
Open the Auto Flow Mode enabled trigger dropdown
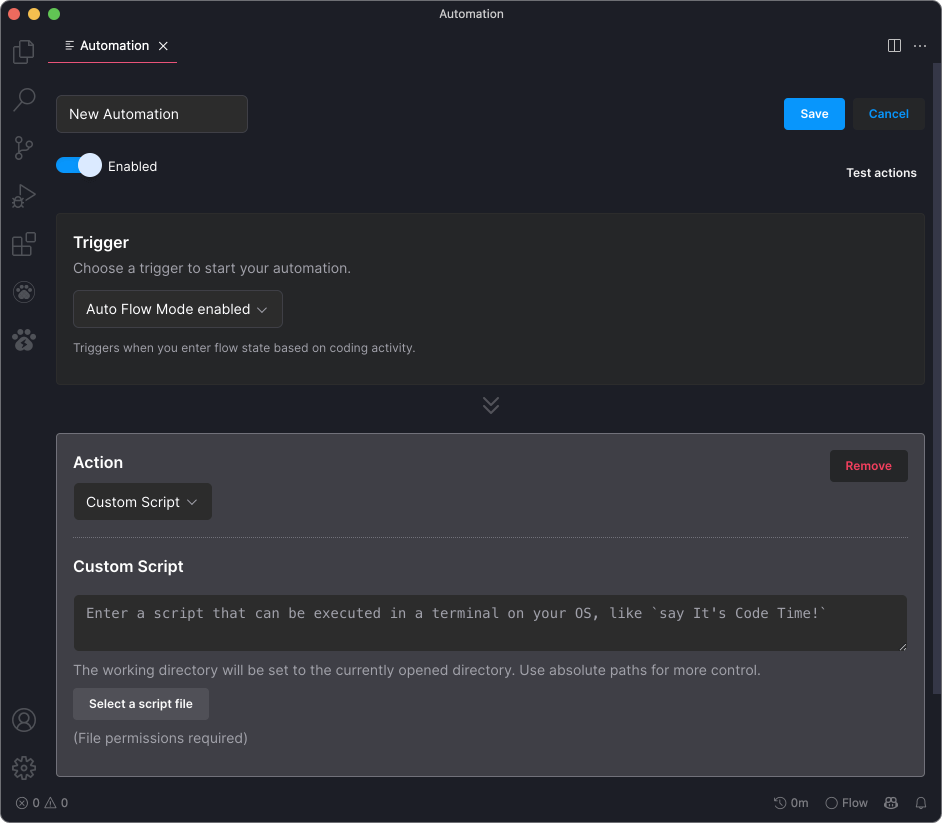pyautogui.click(x=177, y=309)
